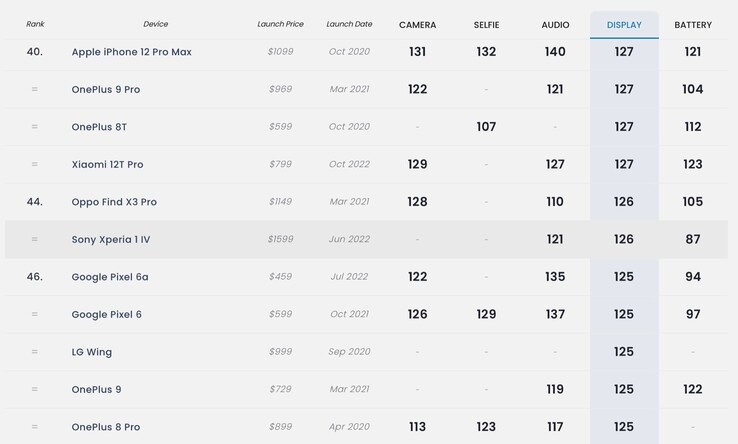This screenshot has width=738, height=444.
Task: Select the AUDIO score column header
Action: click(555, 25)
